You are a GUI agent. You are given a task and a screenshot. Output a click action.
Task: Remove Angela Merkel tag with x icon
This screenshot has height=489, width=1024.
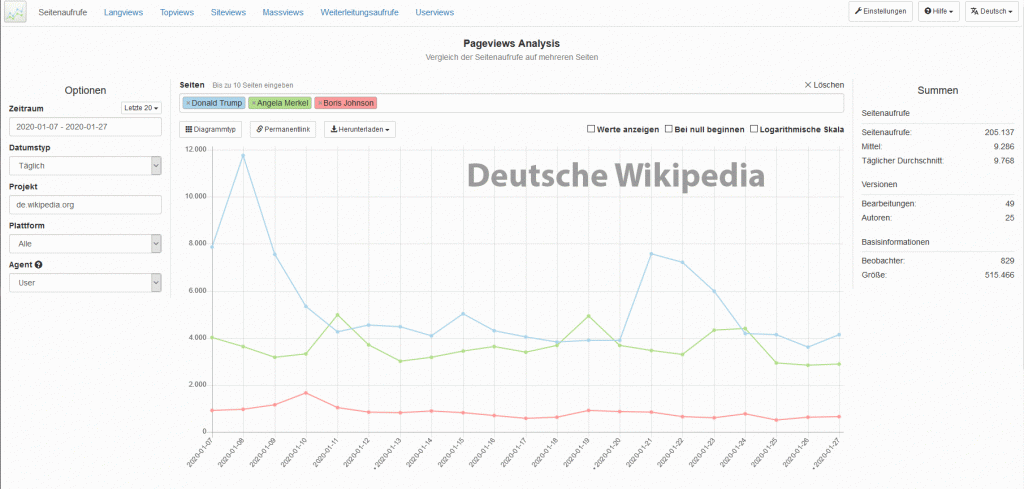(x=254, y=103)
